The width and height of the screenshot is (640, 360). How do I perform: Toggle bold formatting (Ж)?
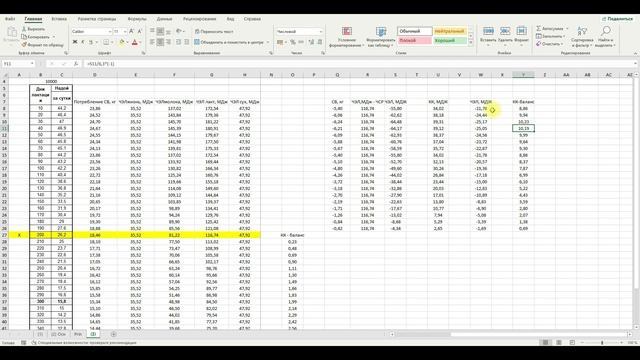(75, 42)
